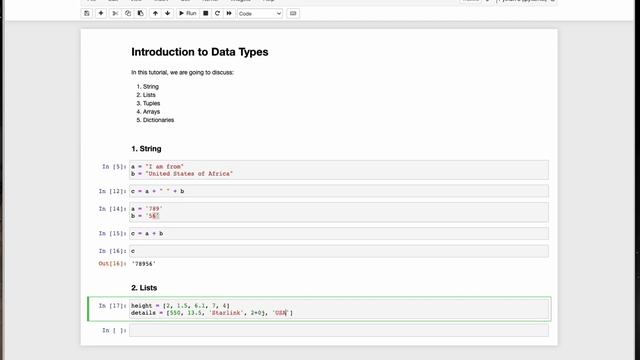This screenshot has height=360, width=640.
Task: Click the Out[16] result '78956'
Action: point(144,264)
